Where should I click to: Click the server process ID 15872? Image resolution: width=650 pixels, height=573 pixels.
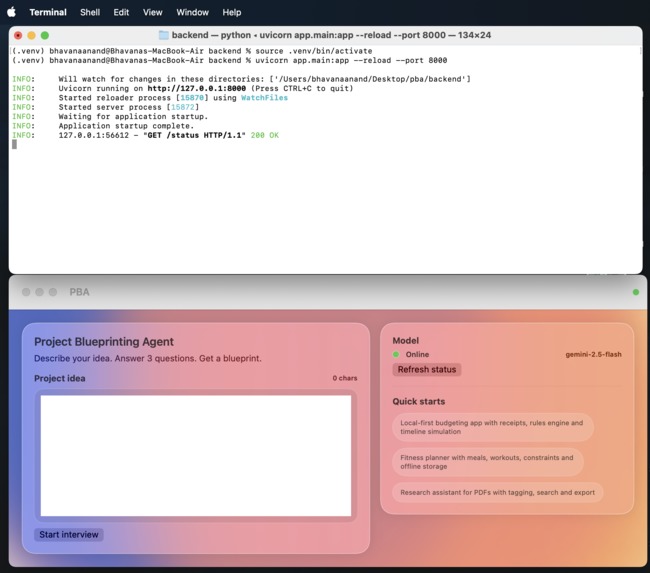click(x=182, y=107)
